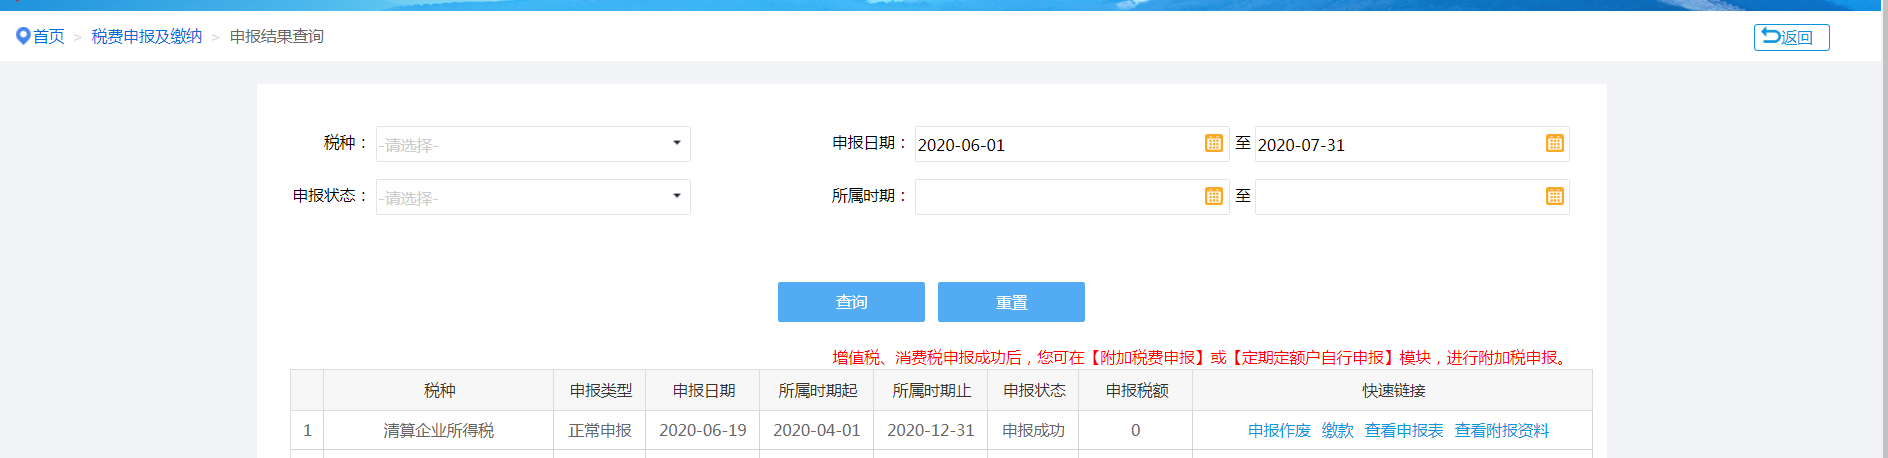The width and height of the screenshot is (1888, 458).
Task: Select the 申报成功 status cell
Action: pos(1034,431)
